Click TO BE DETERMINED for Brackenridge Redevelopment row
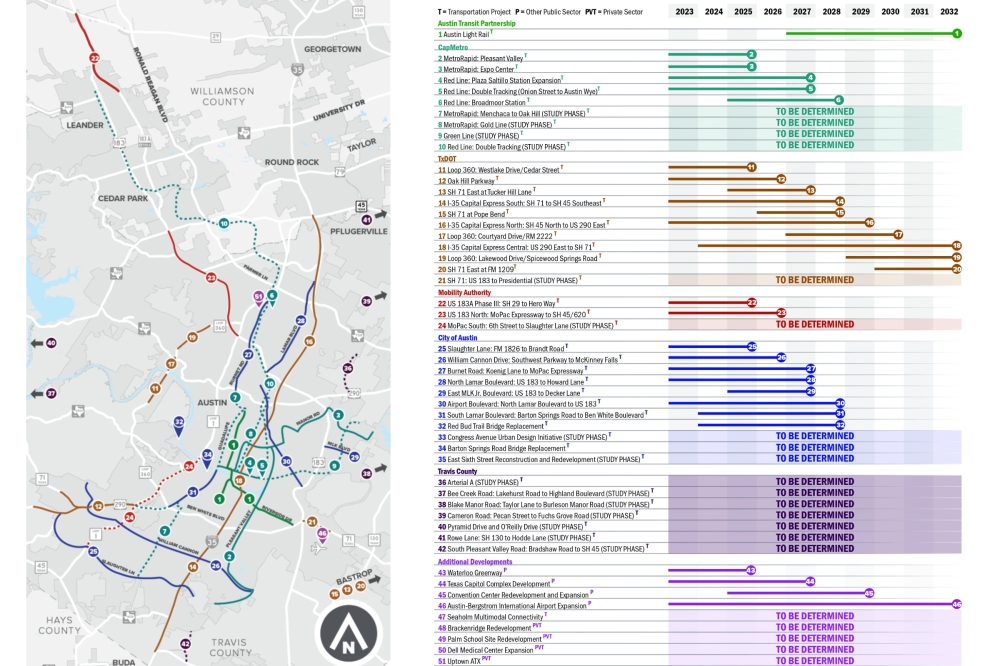Screen dimensions: 1000x666 [814, 628]
